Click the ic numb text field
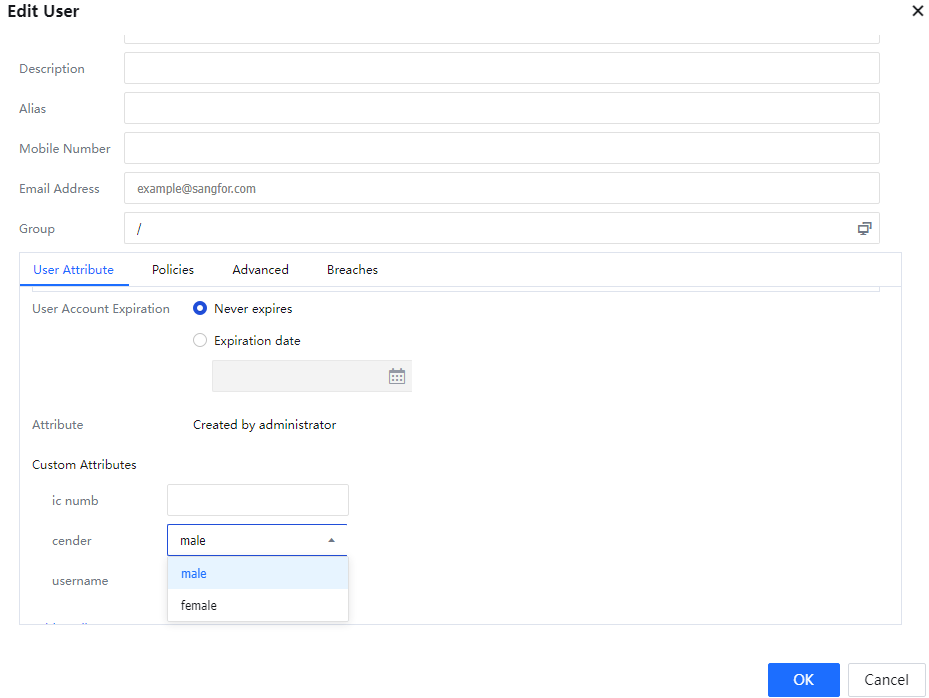The width and height of the screenshot is (929, 698). [x=257, y=500]
